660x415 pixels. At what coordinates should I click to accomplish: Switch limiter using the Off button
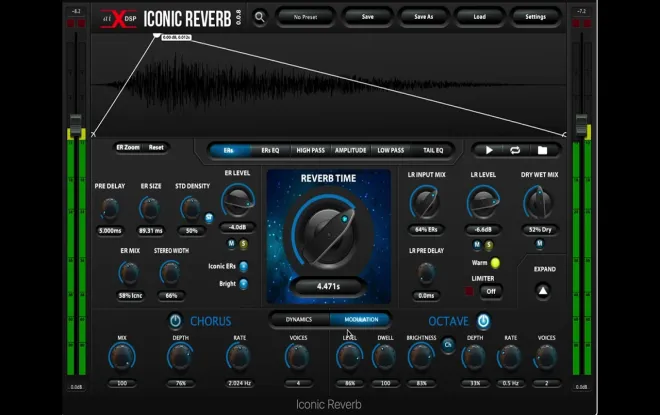[491, 291]
